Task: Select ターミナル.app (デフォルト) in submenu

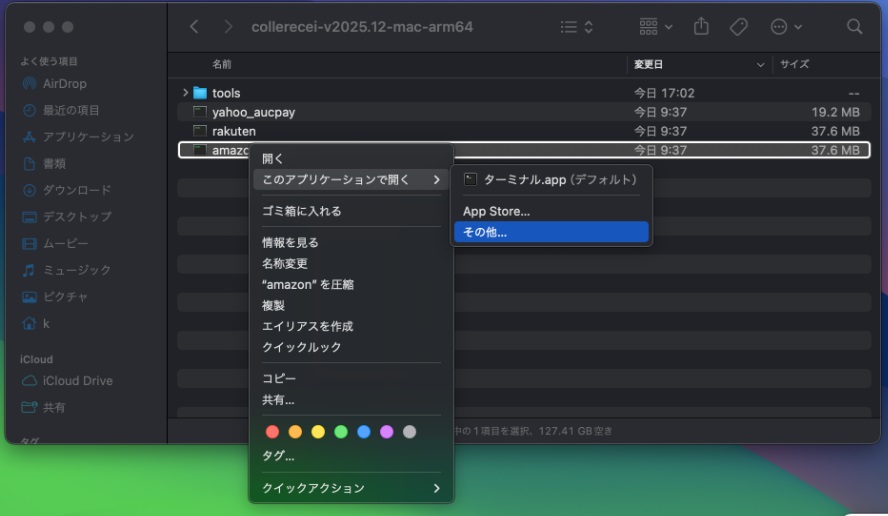Action: (x=559, y=180)
